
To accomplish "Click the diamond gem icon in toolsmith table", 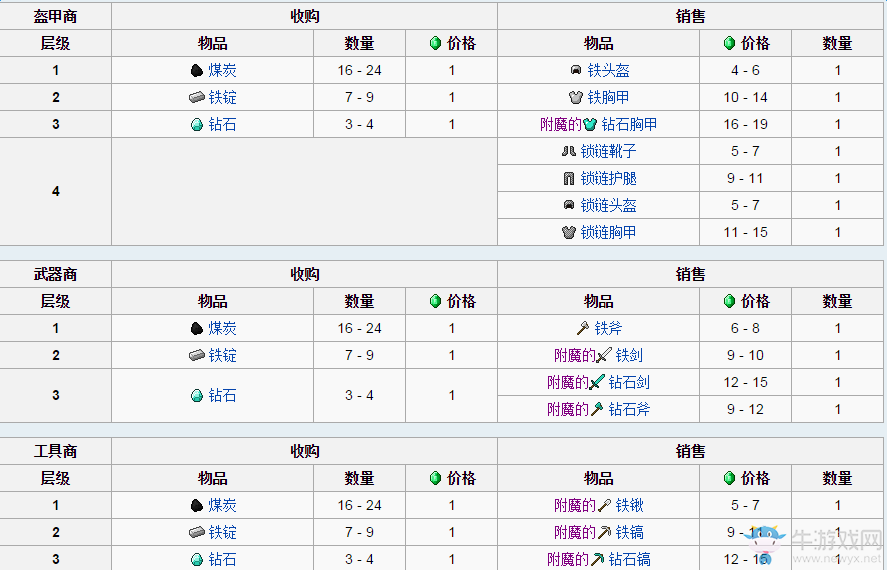I will pyautogui.click(x=196, y=560).
